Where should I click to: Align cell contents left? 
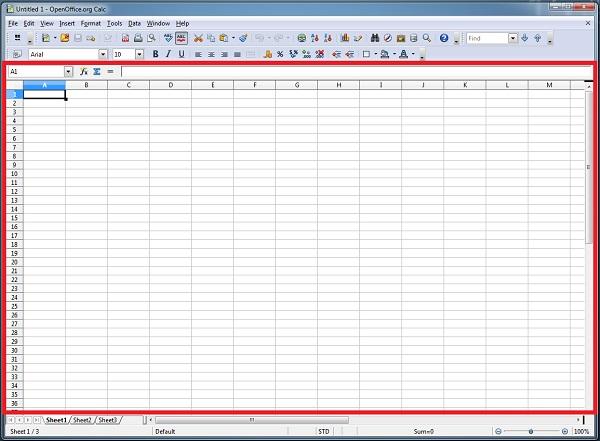(x=198, y=54)
